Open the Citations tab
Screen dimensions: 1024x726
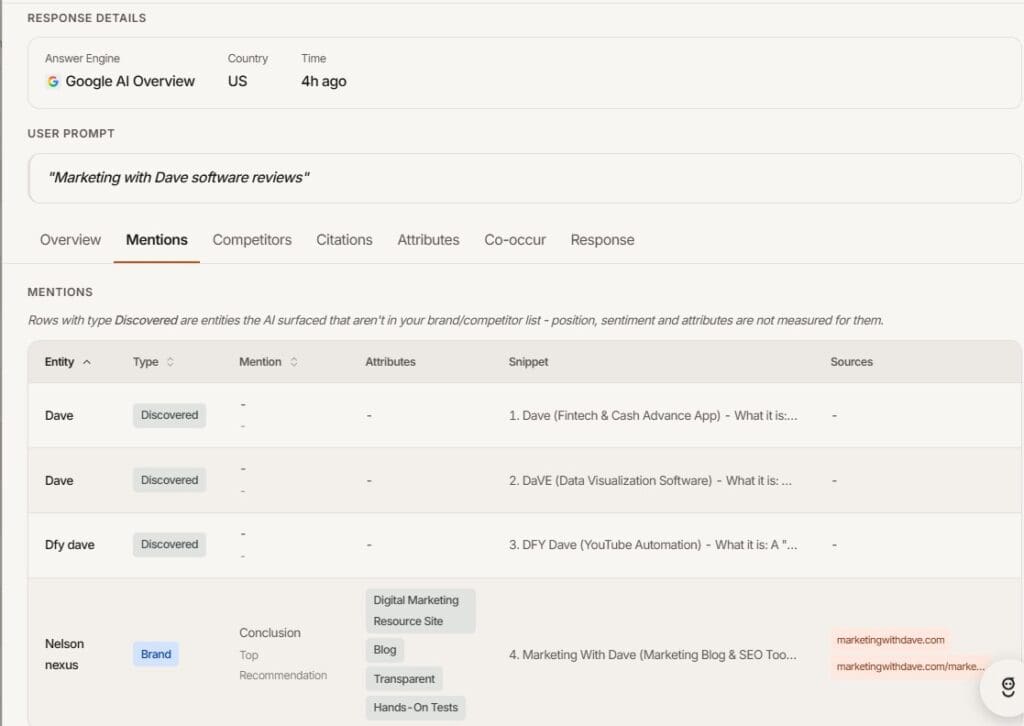pos(344,240)
